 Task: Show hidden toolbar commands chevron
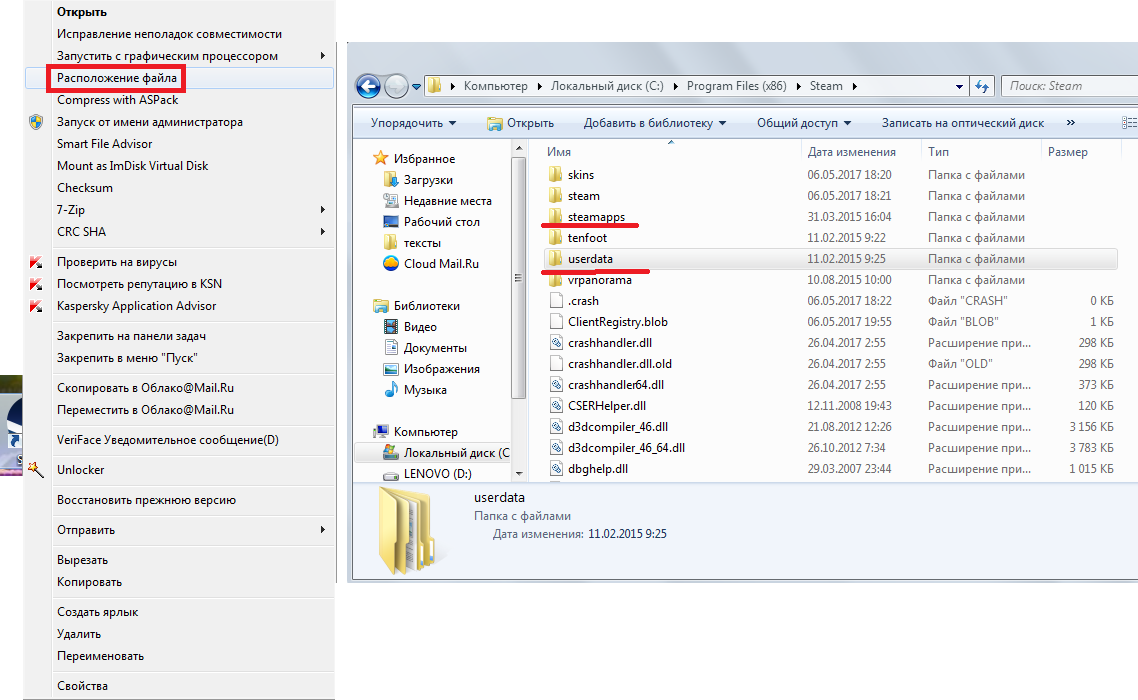click(1071, 123)
